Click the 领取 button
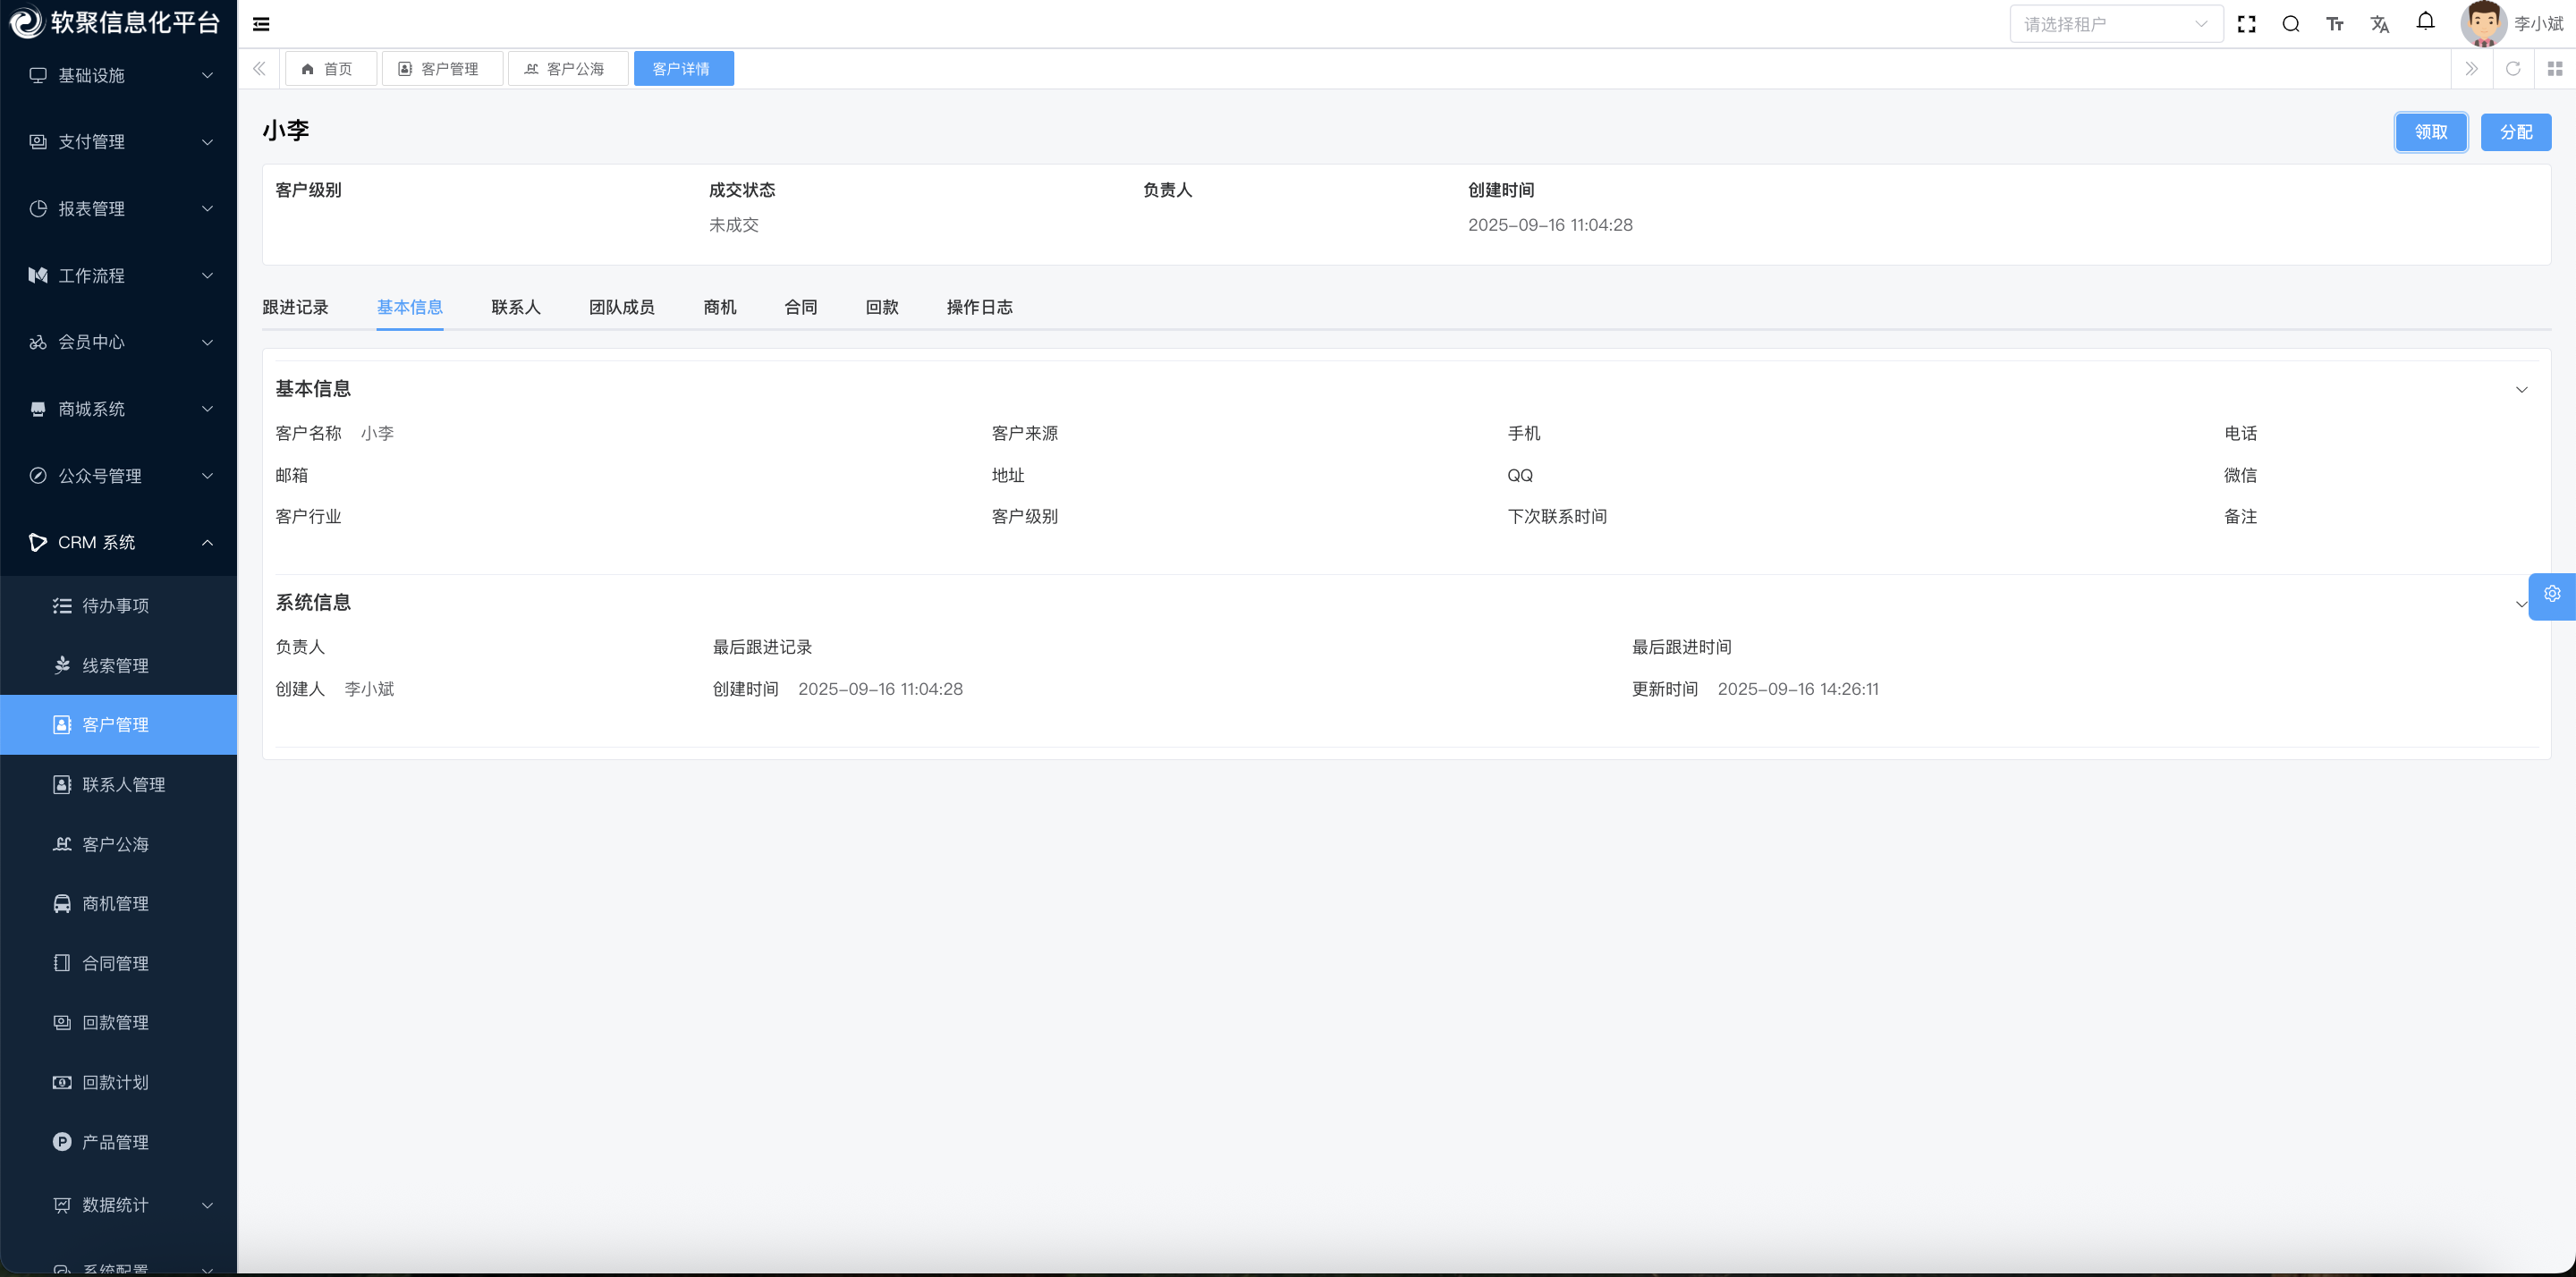 pyautogui.click(x=2430, y=132)
